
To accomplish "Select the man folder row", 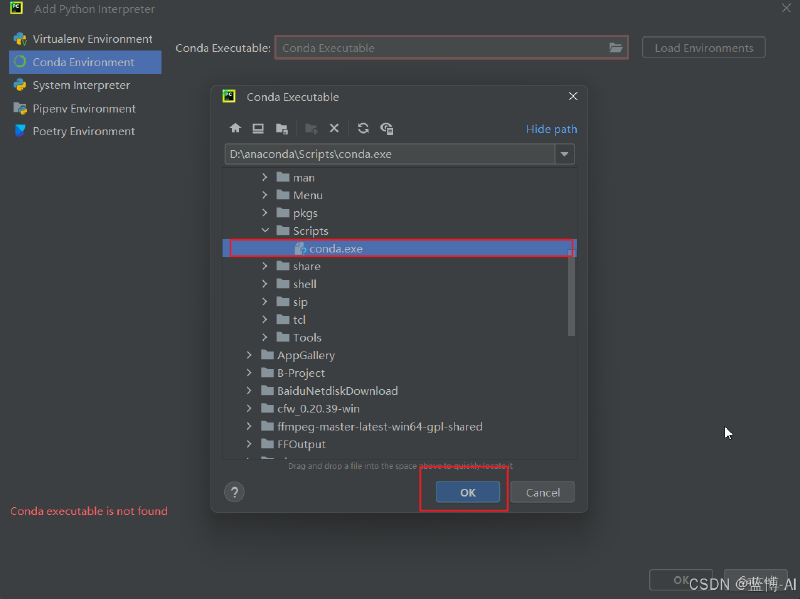I will click(399, 178).
